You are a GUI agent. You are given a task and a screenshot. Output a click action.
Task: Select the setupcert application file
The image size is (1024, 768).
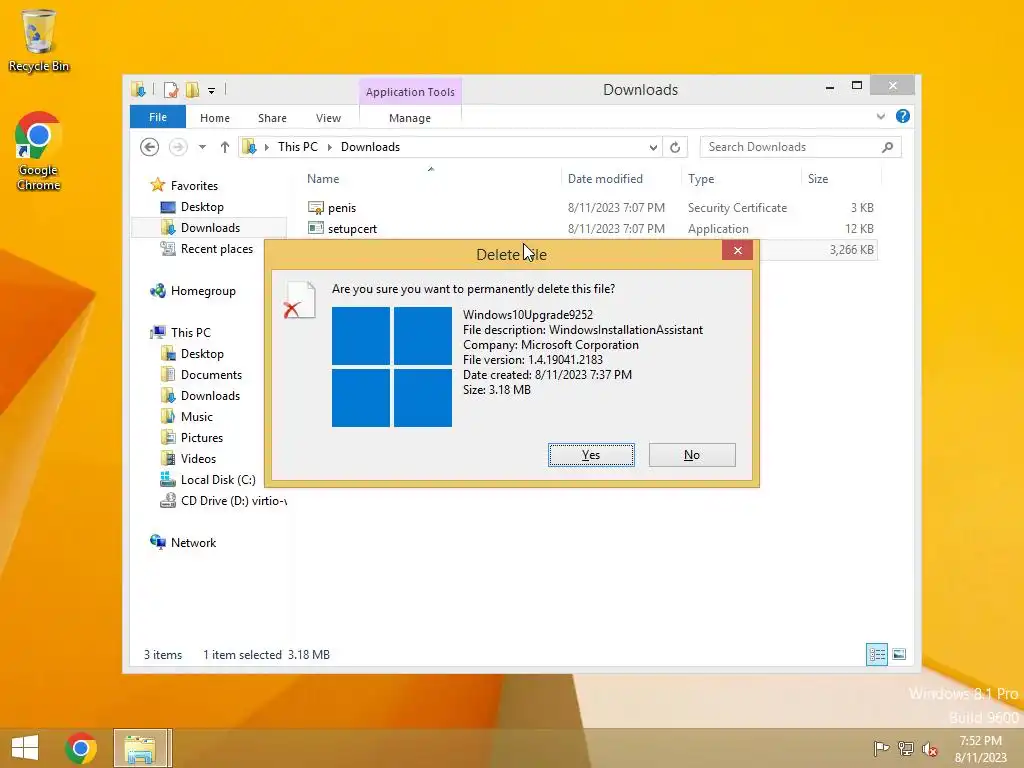click(352, 229)
